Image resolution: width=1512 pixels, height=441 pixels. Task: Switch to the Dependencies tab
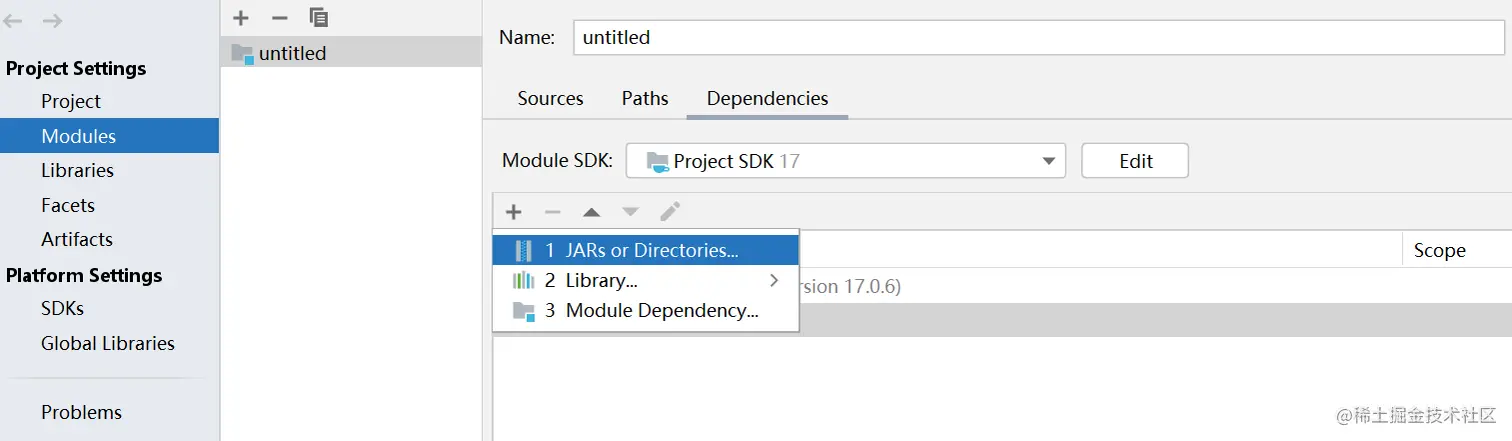coord(767,99)
